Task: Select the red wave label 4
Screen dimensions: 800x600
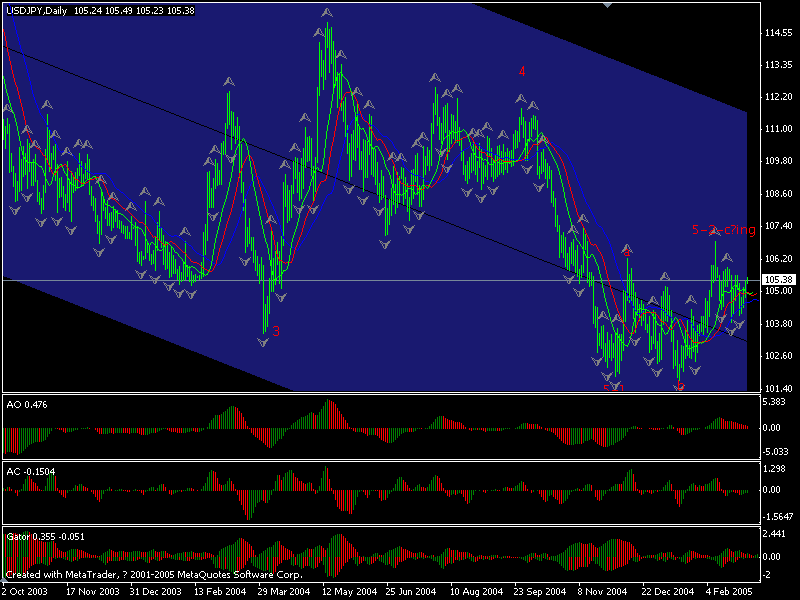Action: pos(522,71)
